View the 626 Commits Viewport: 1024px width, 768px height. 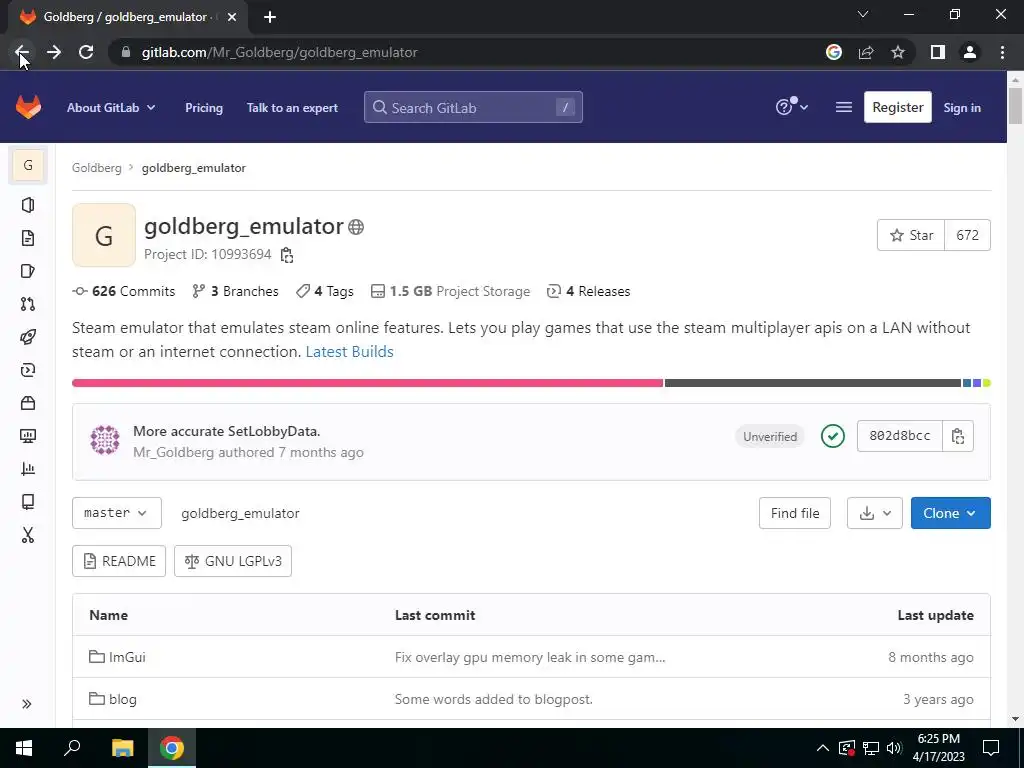pos(124,291)
